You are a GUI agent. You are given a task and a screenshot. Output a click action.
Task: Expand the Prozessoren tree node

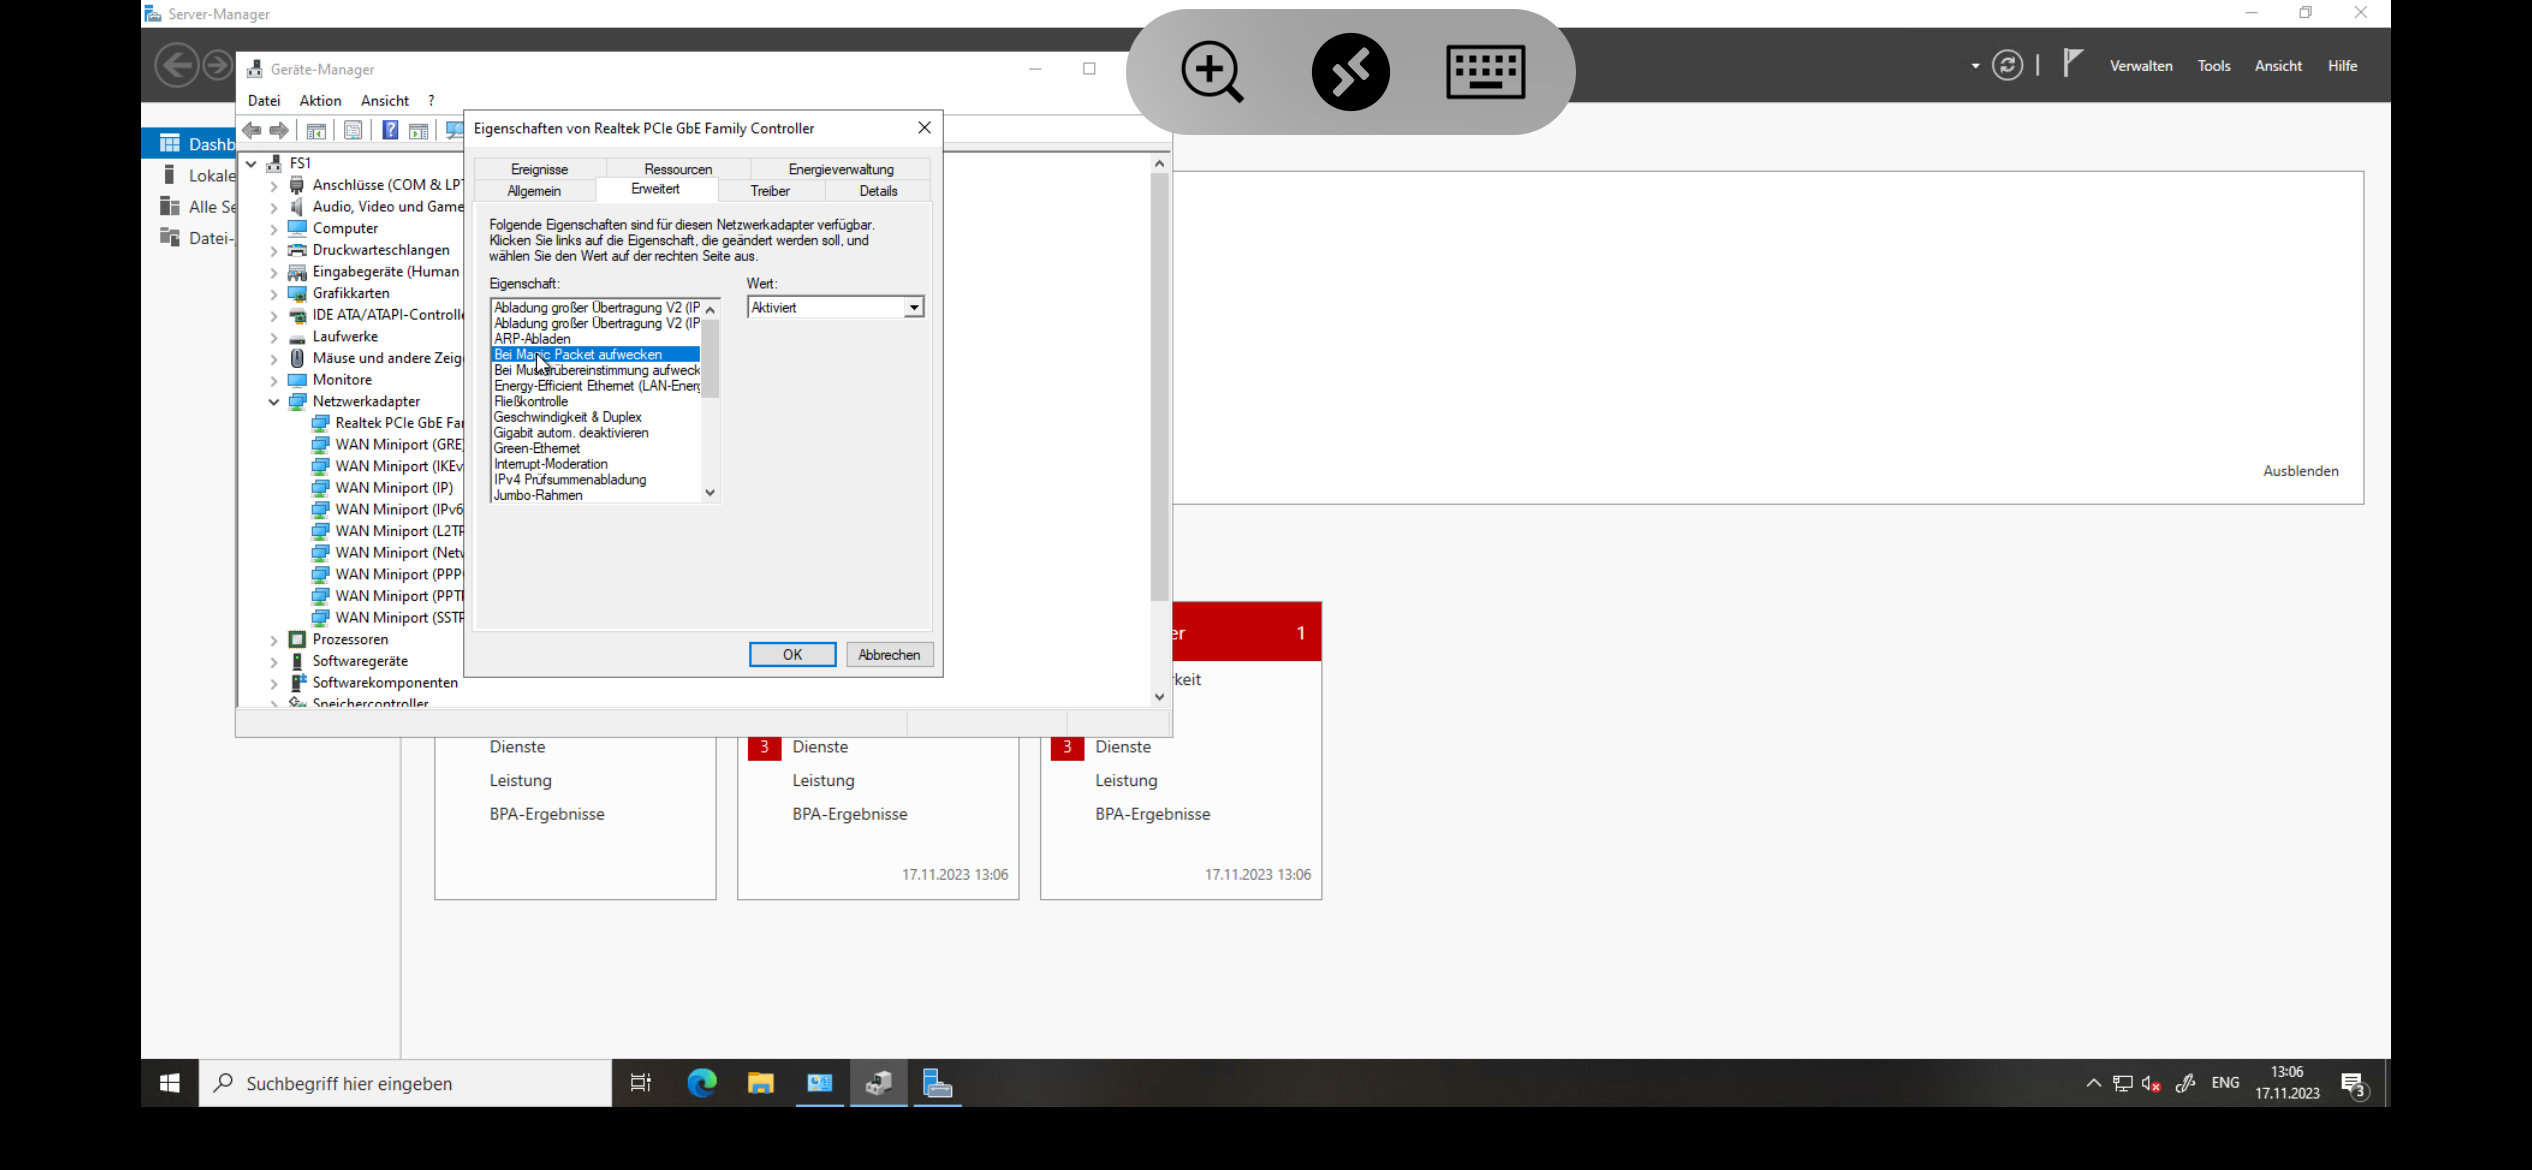coord(274,640)
